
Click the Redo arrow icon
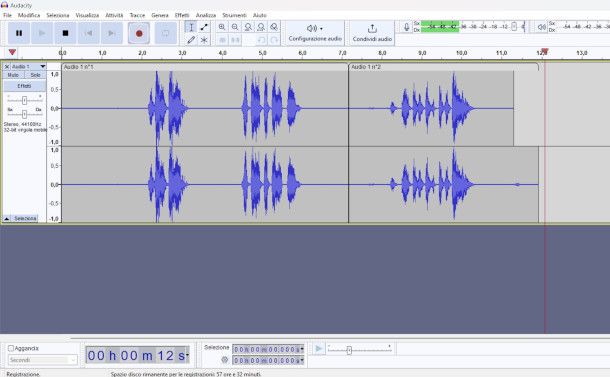click(274, 40)
